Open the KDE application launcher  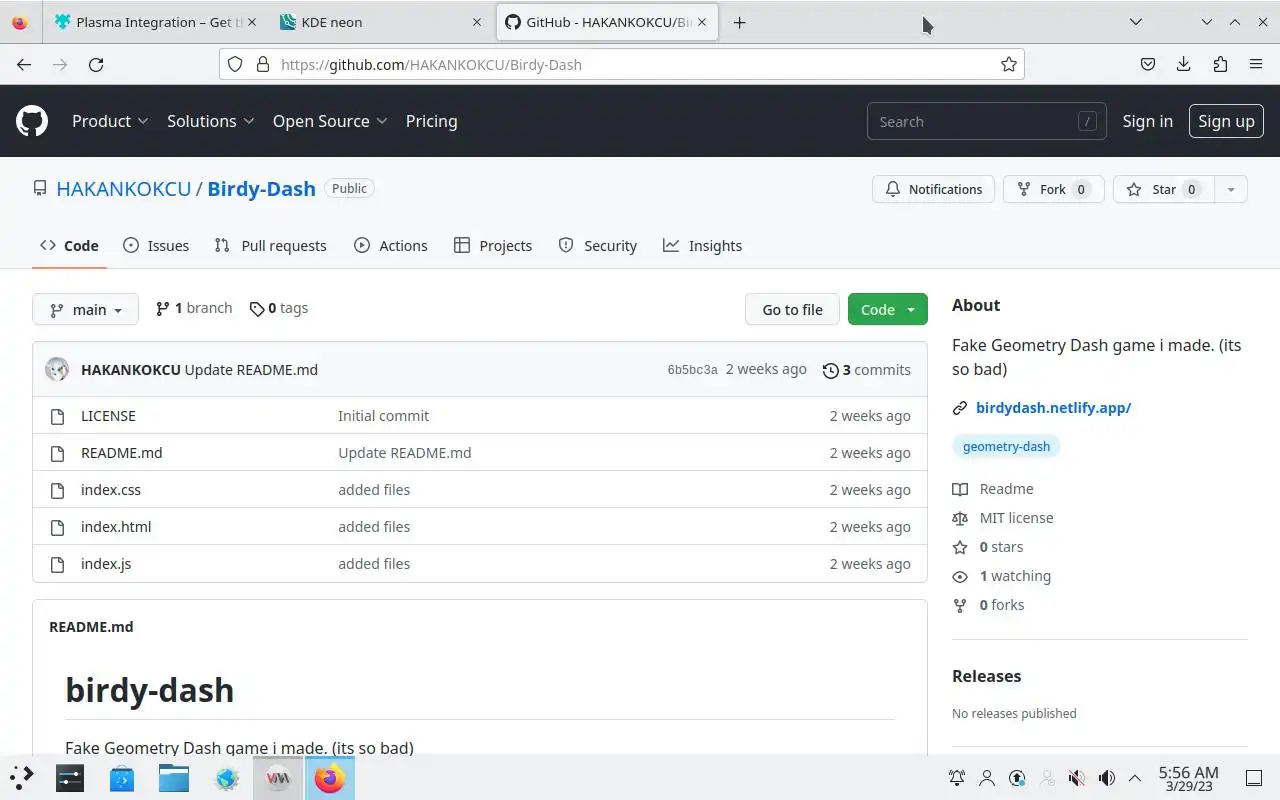(x=21, y=777)
